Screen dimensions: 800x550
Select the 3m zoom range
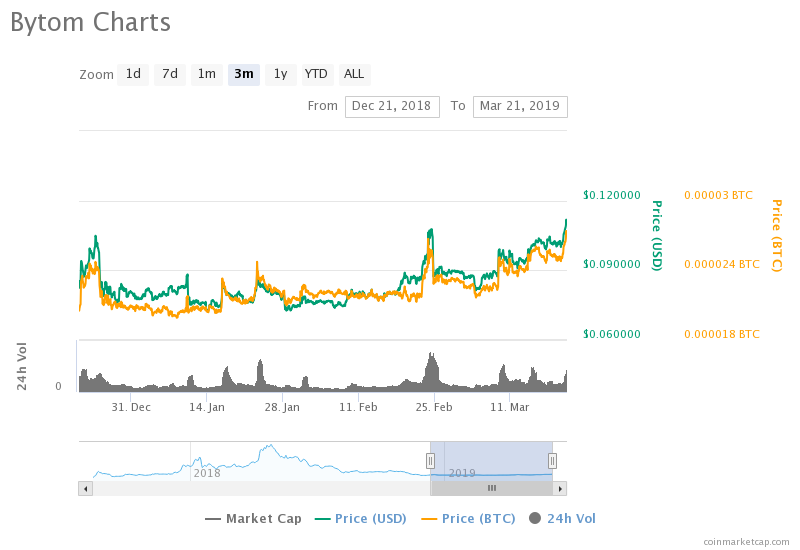(x=244, y=74)
